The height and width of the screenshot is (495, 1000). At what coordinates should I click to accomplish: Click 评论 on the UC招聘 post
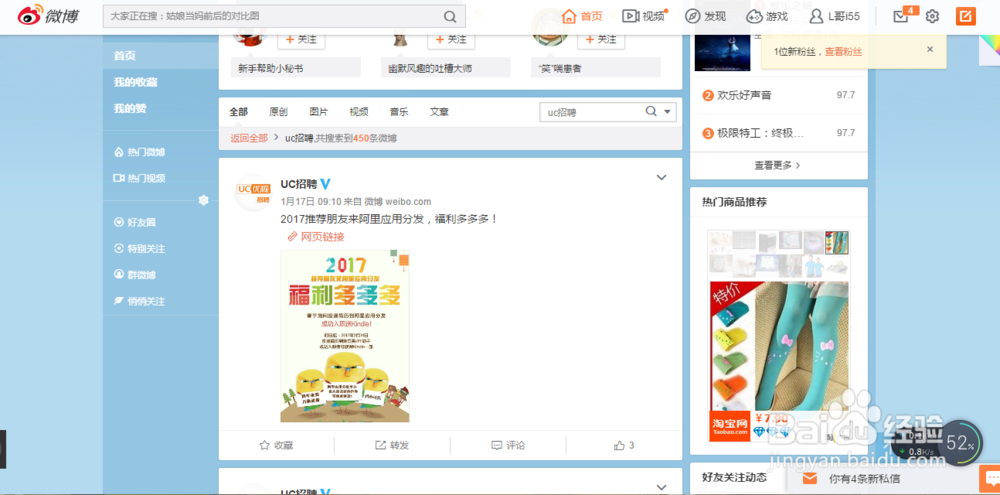[x=508, y=445]
